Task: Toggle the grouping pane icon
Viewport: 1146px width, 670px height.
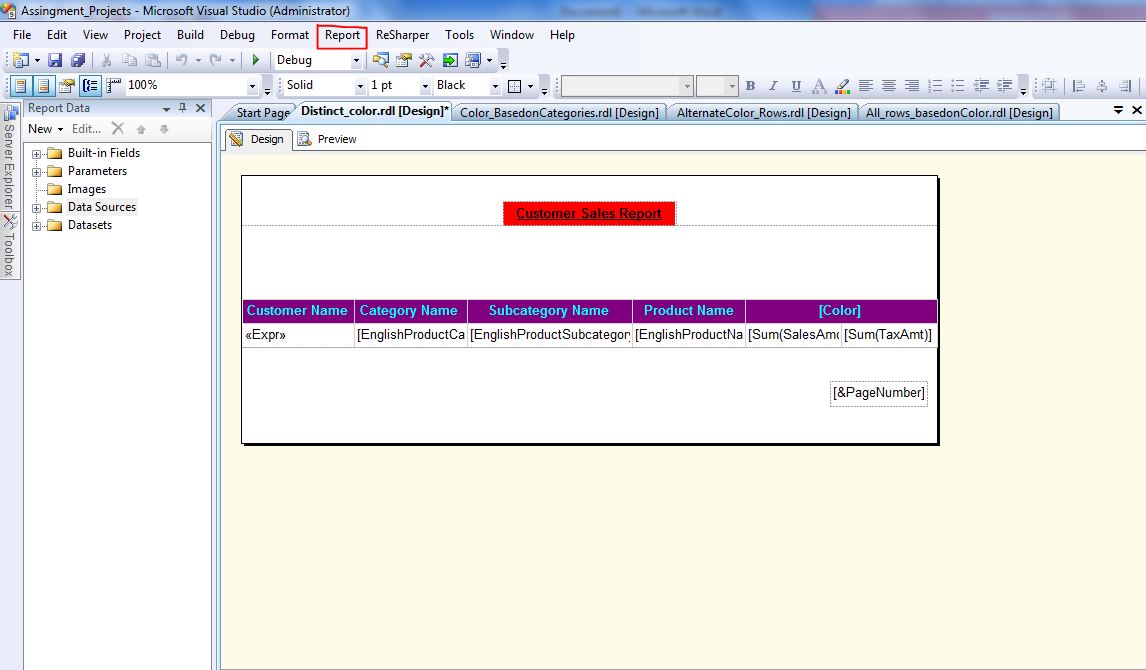Action: 90,86
